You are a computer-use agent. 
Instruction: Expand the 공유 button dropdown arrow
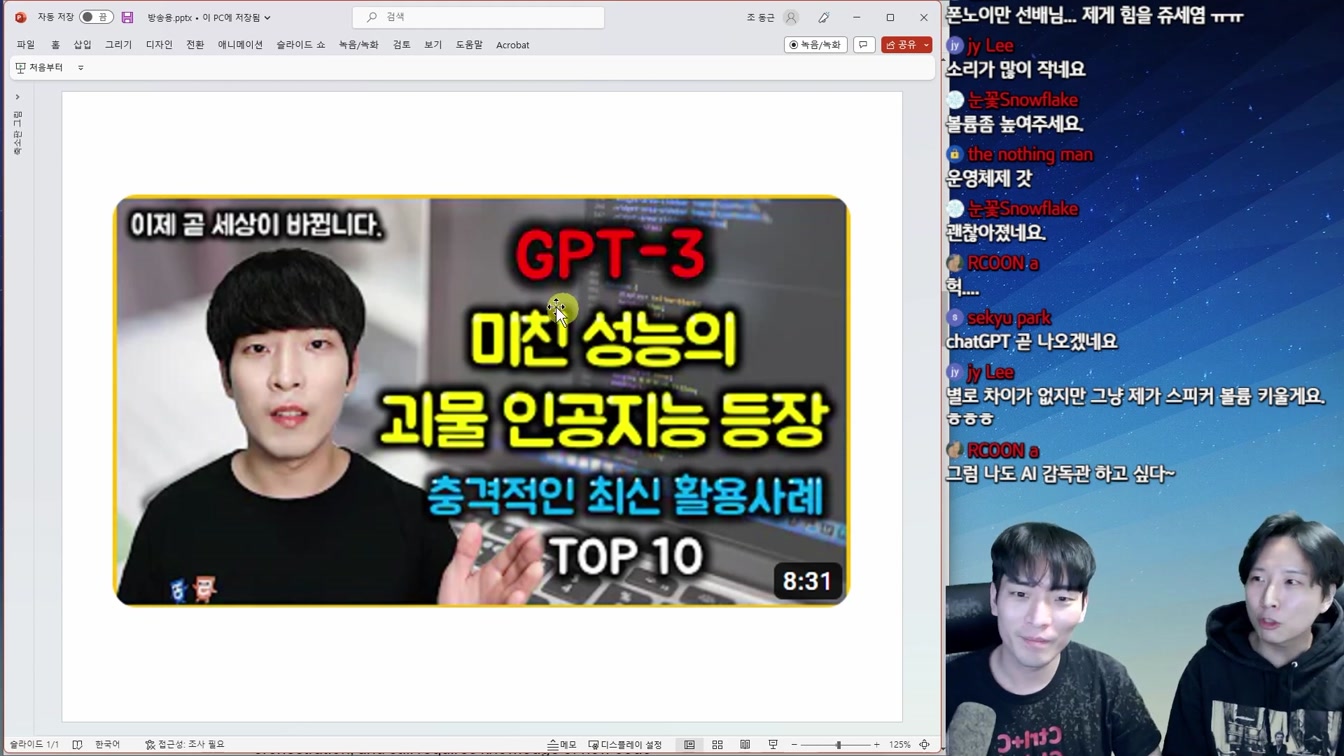[x=927, y=45]
